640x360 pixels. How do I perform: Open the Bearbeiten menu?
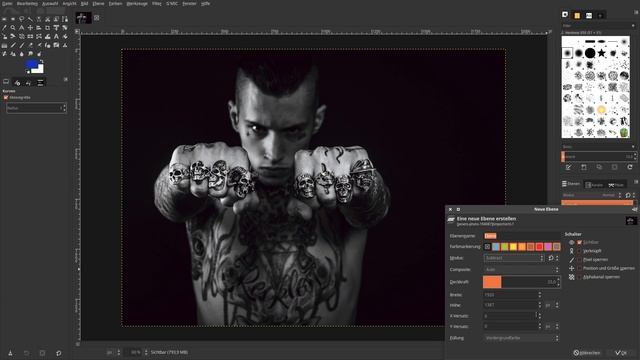pyautogui.click(x=27, y=4)
